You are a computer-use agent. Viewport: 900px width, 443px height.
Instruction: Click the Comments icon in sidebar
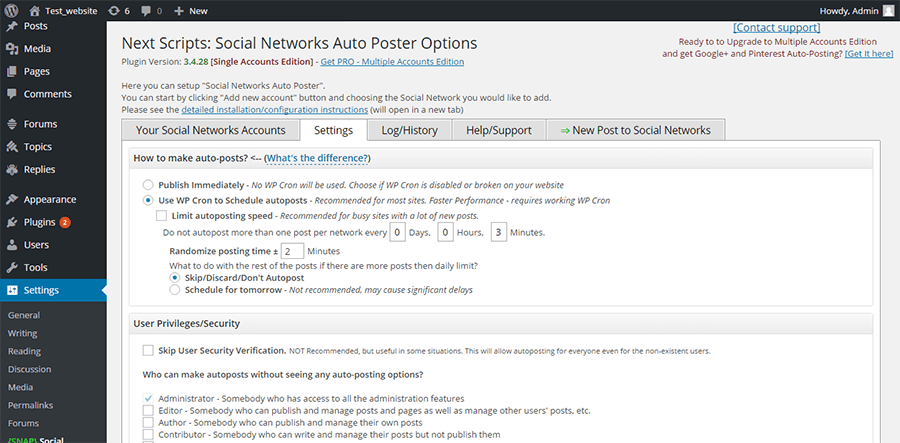click(x=11, y=94)
